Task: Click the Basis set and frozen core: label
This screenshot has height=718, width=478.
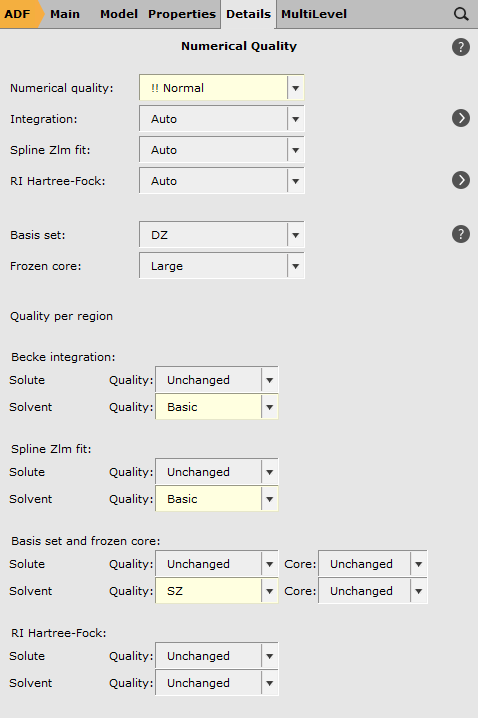Action: (x=86, y=541)
